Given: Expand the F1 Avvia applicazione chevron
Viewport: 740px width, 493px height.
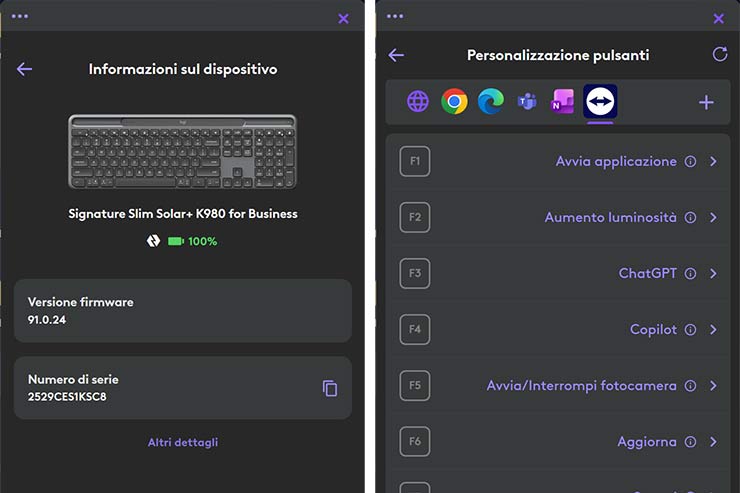Looking at the screenshot, I should [x=713, y=161].
